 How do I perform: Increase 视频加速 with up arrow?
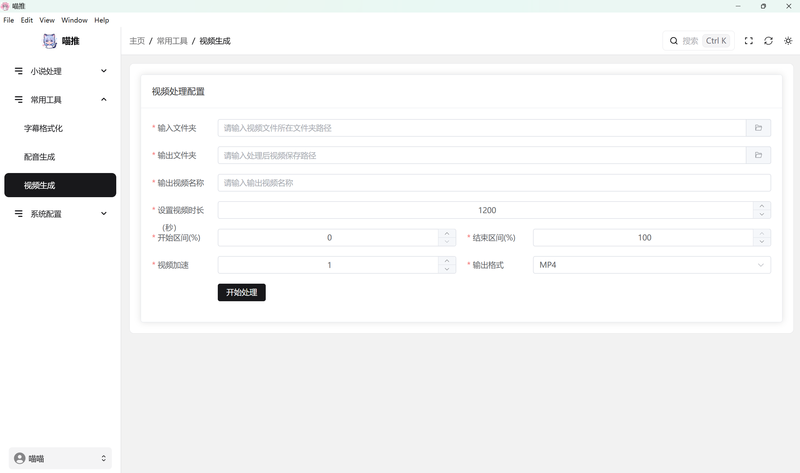tap(447, 261)
